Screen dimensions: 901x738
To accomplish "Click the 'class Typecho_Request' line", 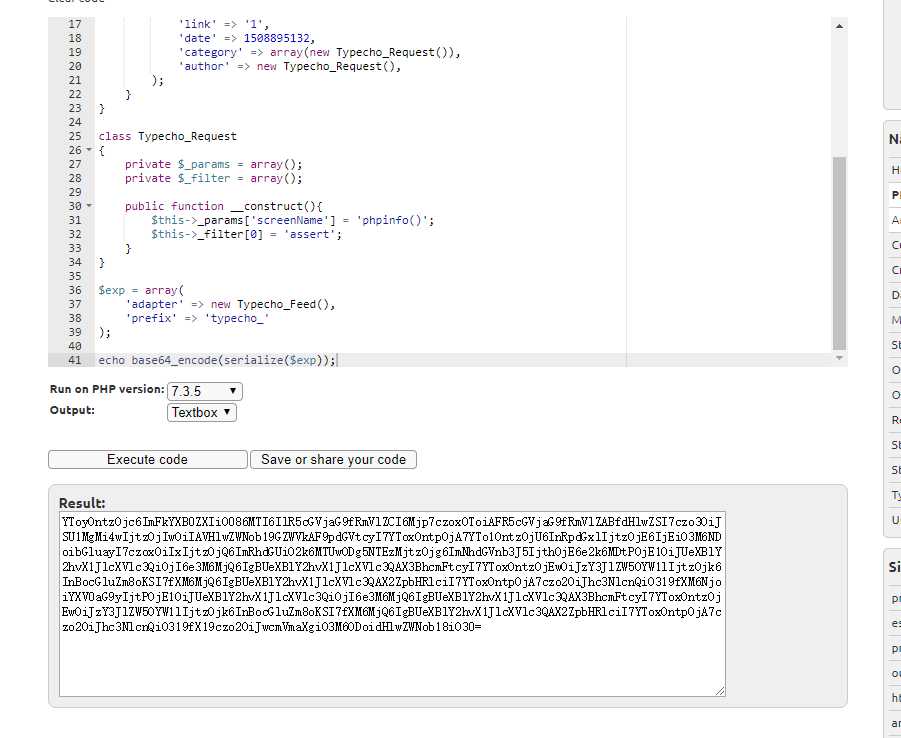I will pos(167,136).
